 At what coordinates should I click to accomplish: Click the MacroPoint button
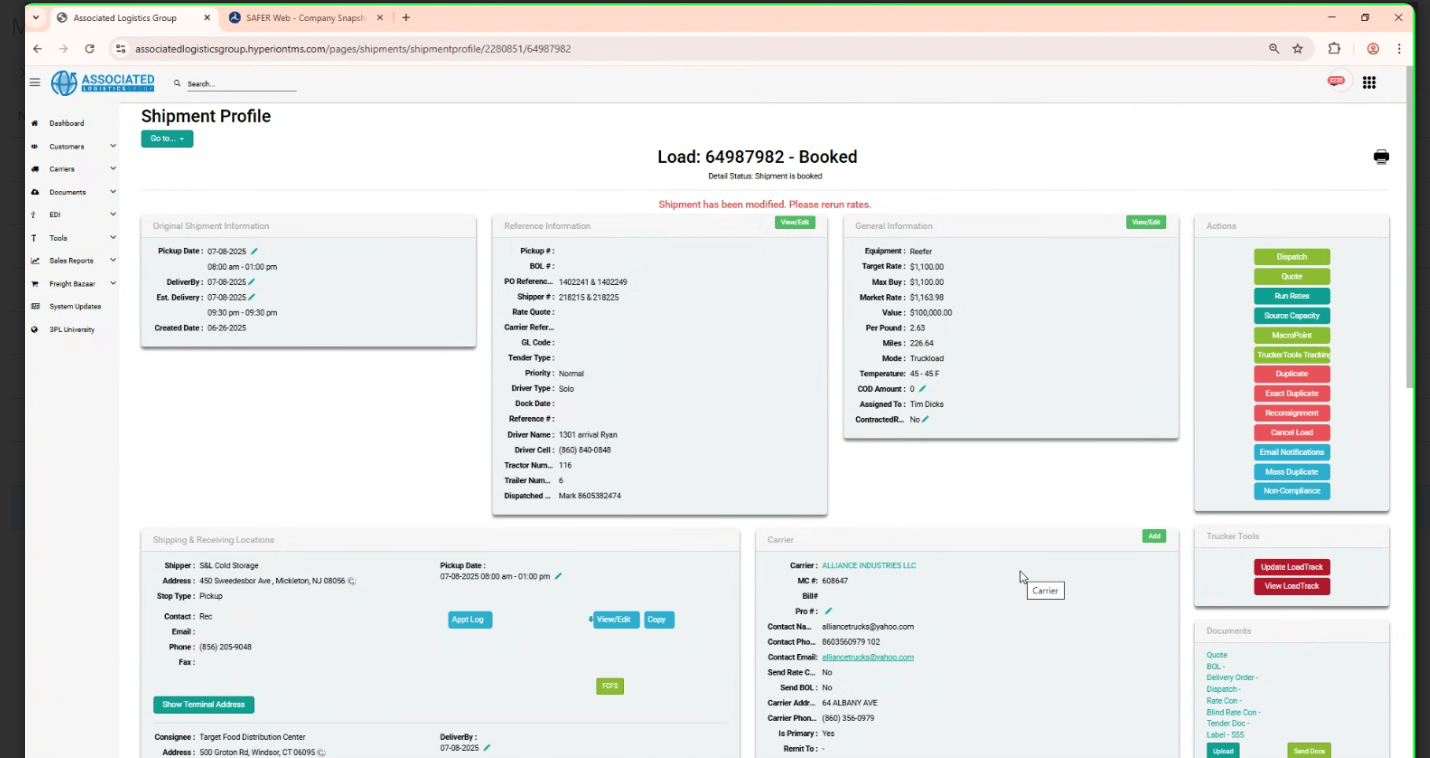click(x=1292, y=335)
